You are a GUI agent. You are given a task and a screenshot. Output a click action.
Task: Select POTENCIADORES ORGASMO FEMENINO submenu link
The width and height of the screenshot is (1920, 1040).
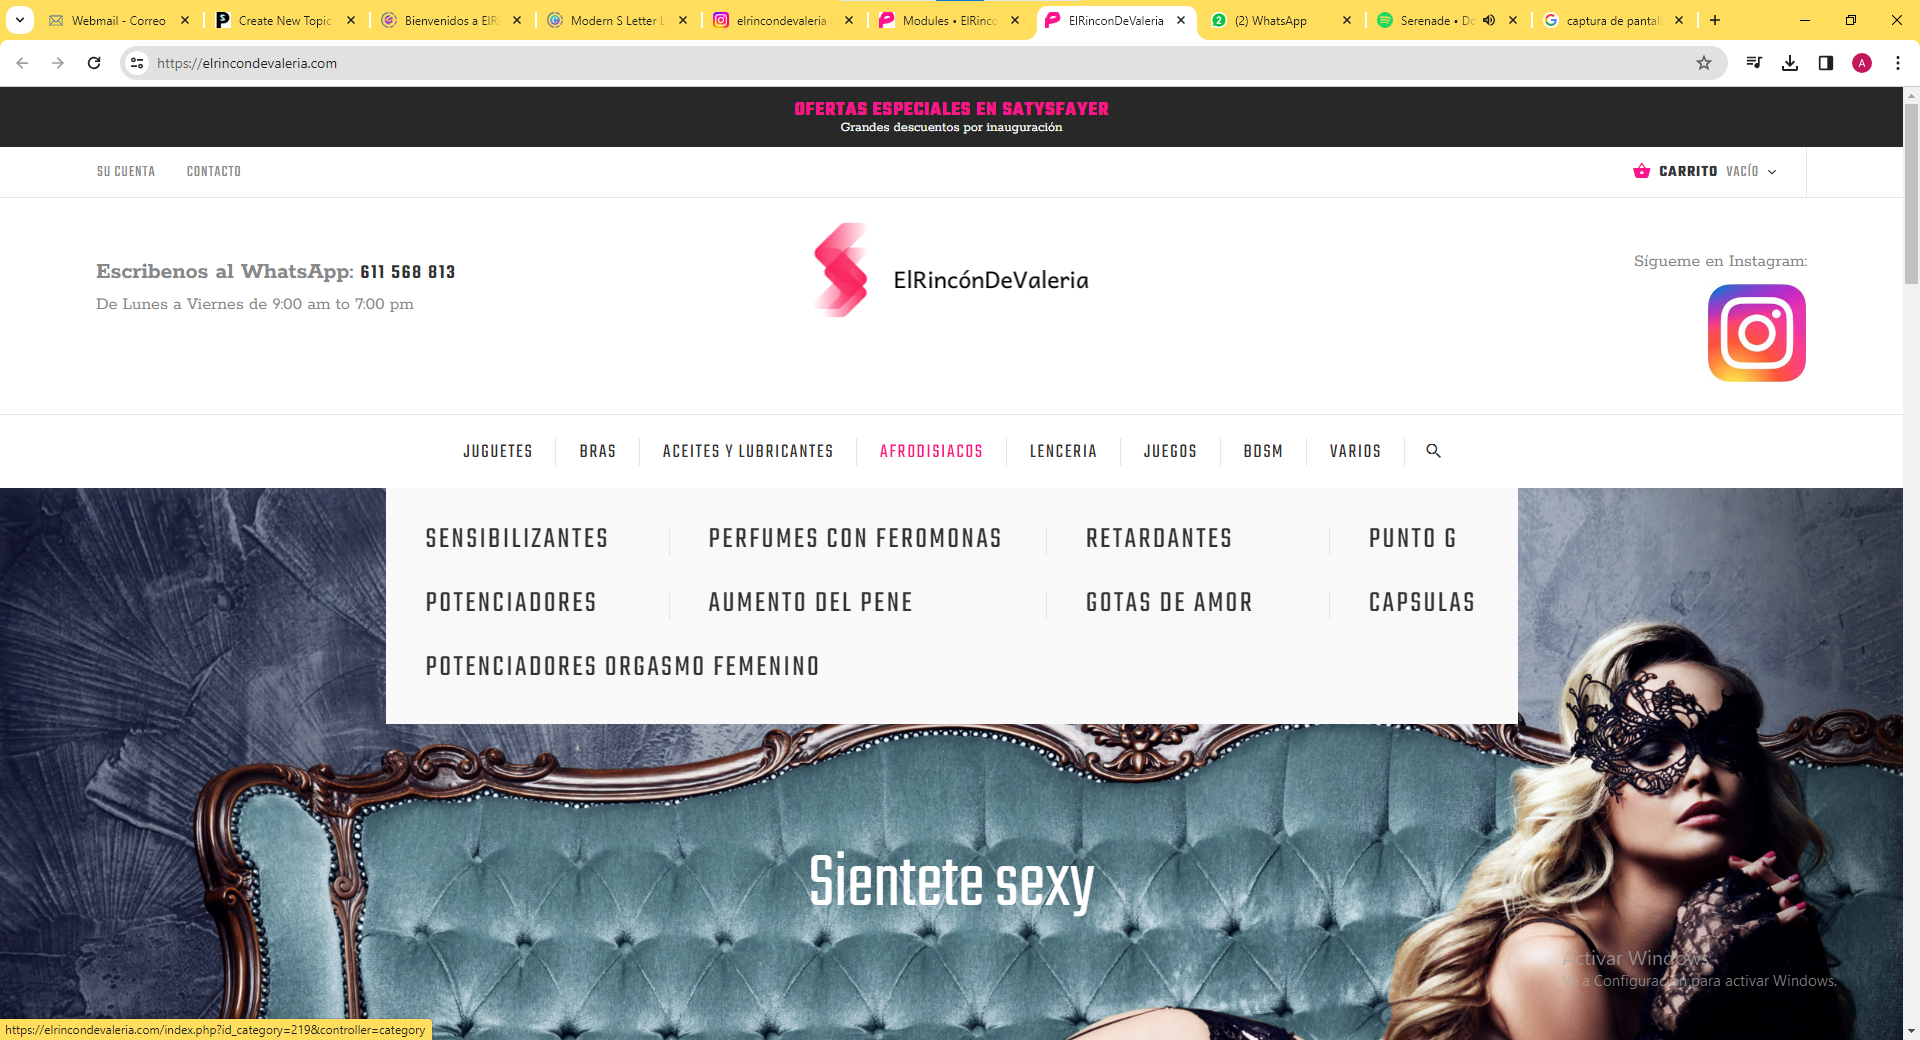[x=622, y=666]
